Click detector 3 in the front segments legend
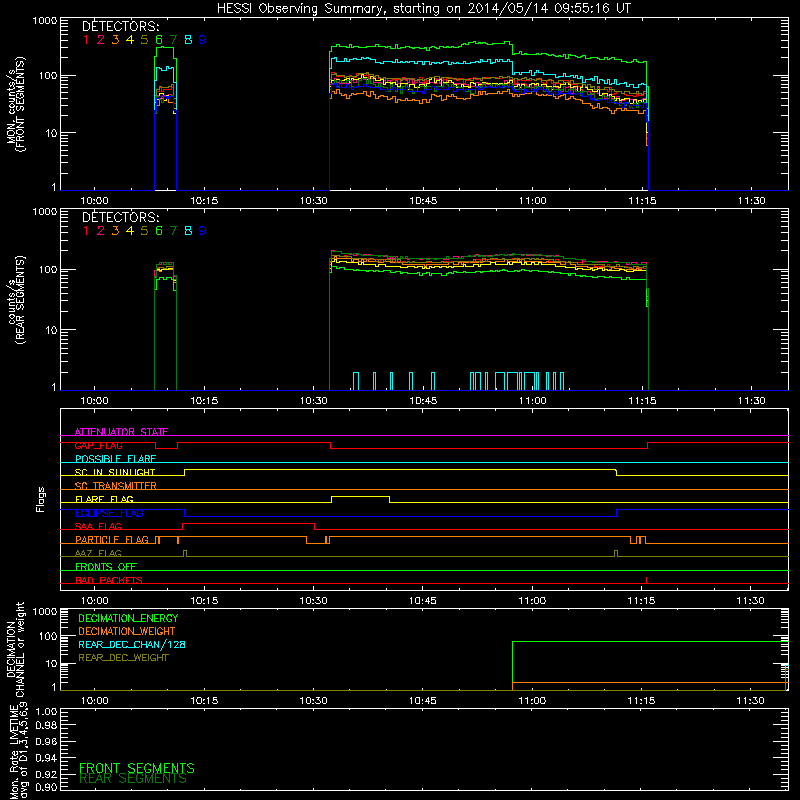 click(115, 40)
